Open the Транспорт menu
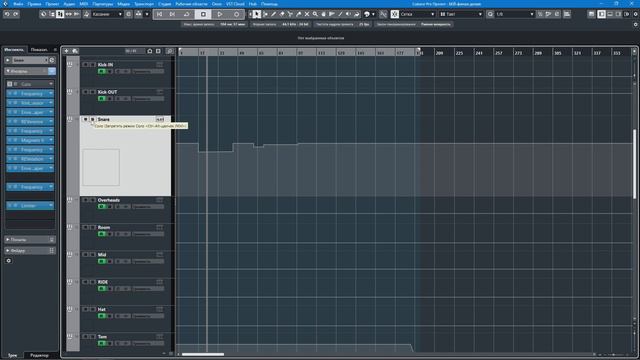Viewport: 640px width, 360px height. 144,4
